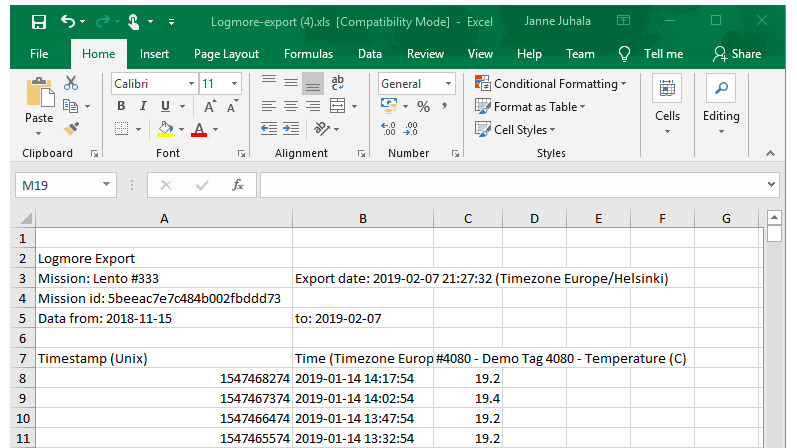Open the font size 11 dropdown
Viewport: 797px width, 448px height.
click(x=234, y=84)
